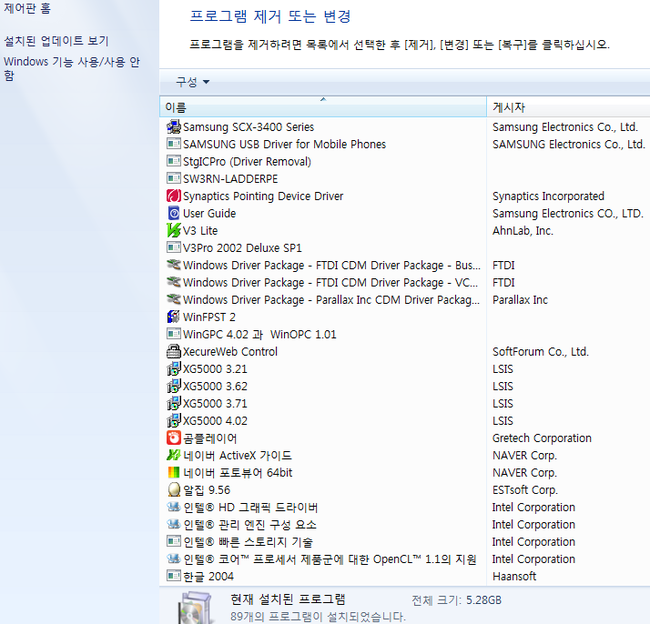Click the ESTsoft Corp. publisher cell
The height and width of the screenshot is (624, 650).
525,490
